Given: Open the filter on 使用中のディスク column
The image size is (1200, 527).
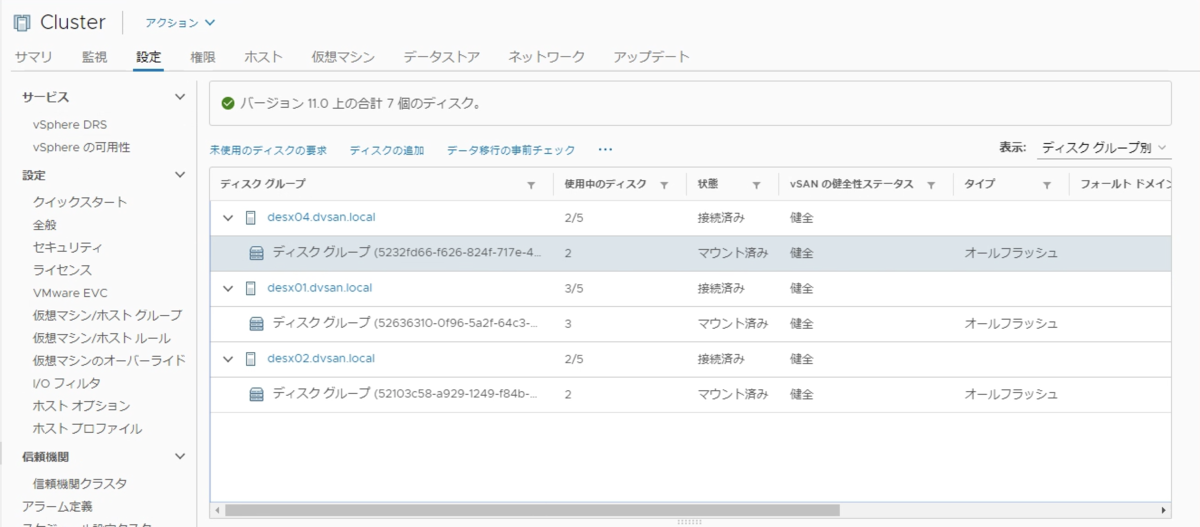Looking at the screenshot, I should coord(664,185).
